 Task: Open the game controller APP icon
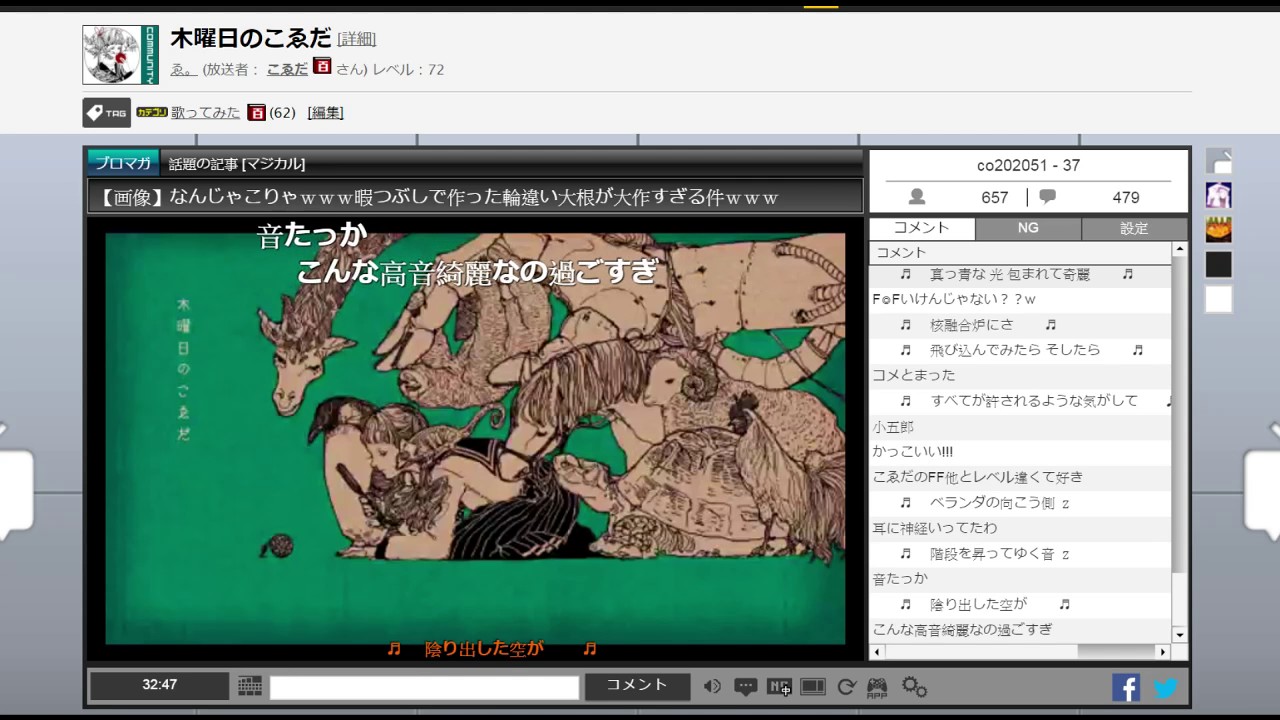pos(877,687)
